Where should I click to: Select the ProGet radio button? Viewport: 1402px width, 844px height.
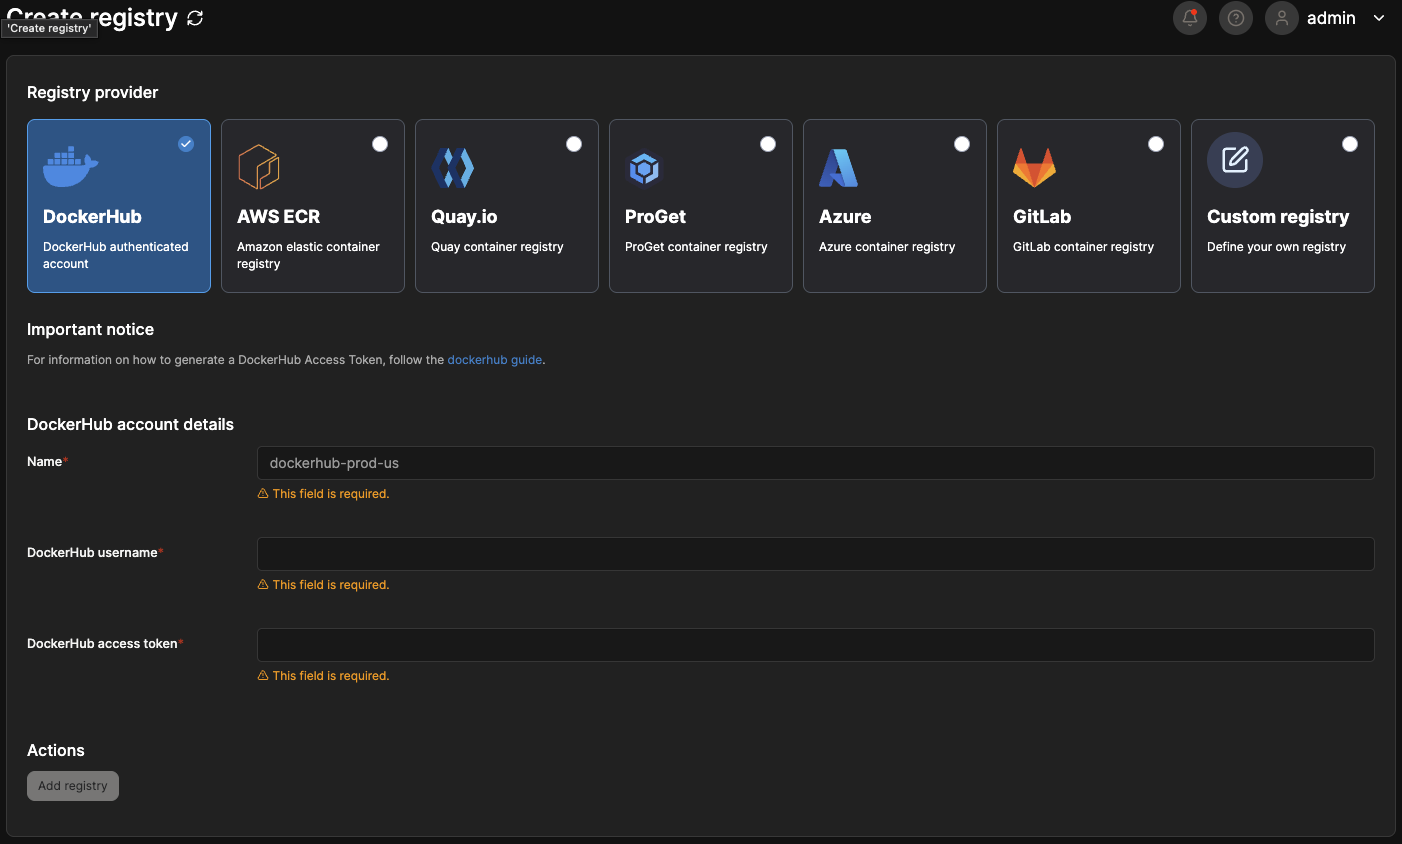click(x=768, y=144)
